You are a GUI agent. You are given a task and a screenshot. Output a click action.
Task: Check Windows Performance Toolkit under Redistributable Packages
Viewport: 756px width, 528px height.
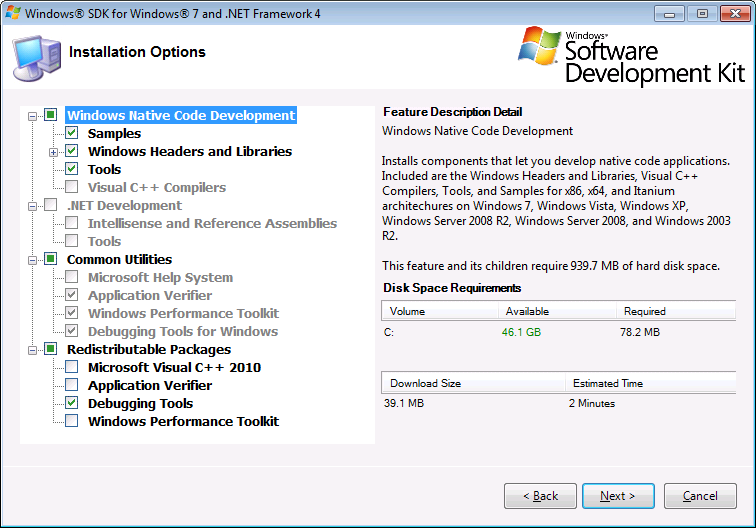click(x=72, y=421)
